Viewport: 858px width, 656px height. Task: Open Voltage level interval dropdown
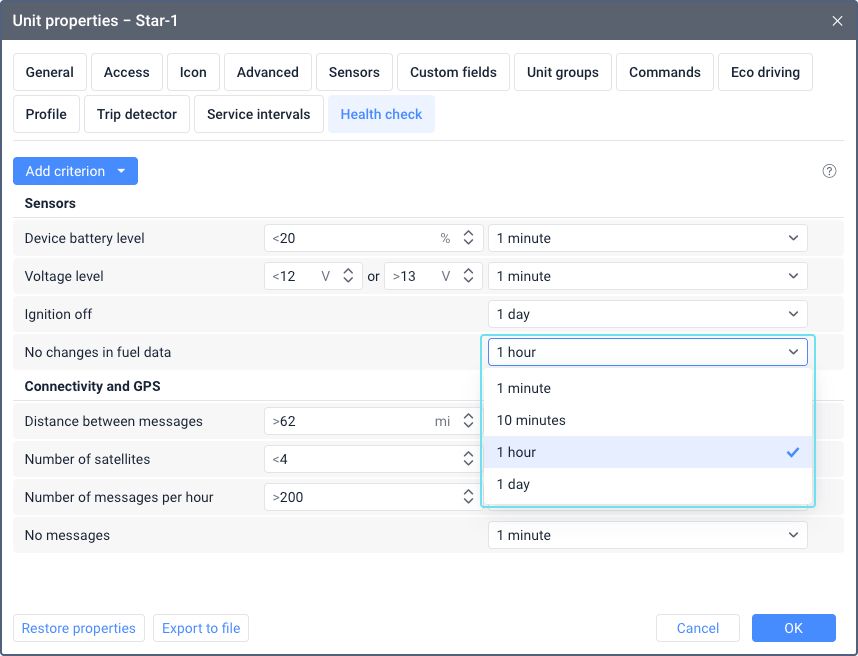point(647,276)
